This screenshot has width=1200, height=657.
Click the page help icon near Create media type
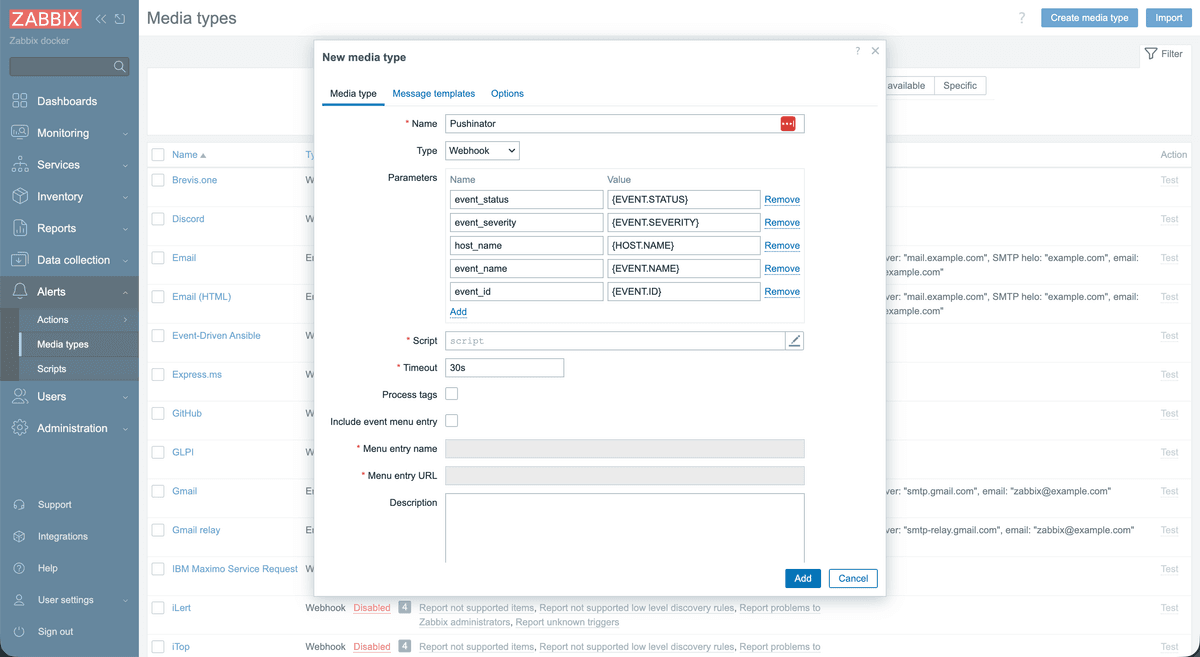pyautogui.click(x=1022, y=18)
